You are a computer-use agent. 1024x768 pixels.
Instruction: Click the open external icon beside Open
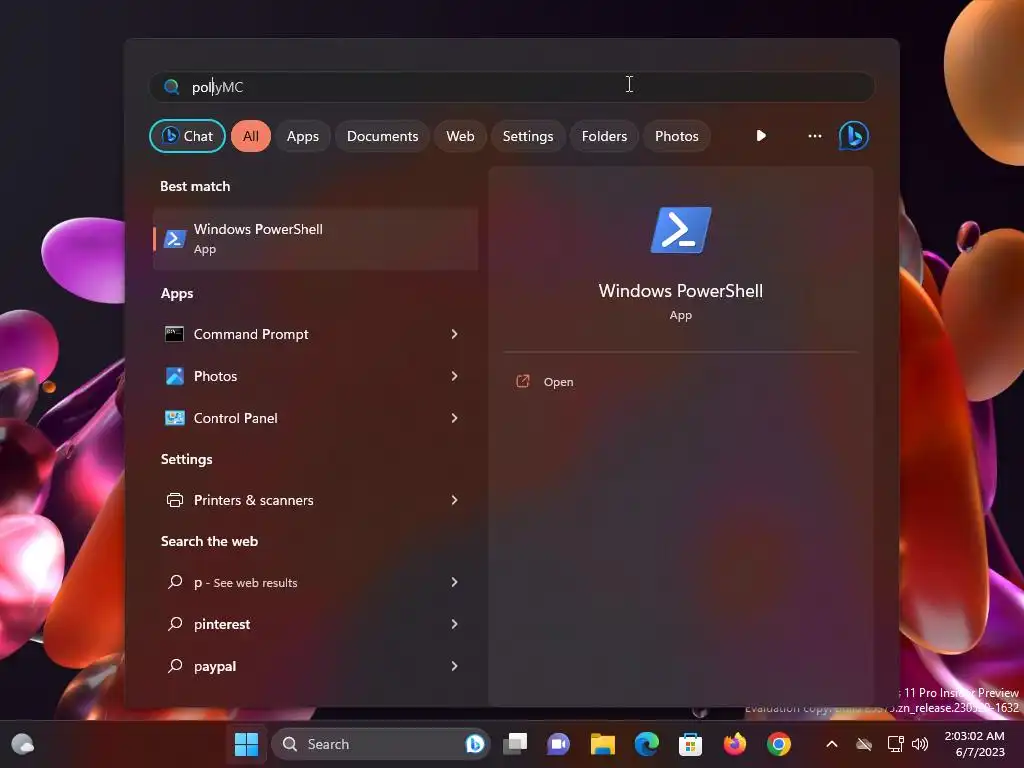522,381
